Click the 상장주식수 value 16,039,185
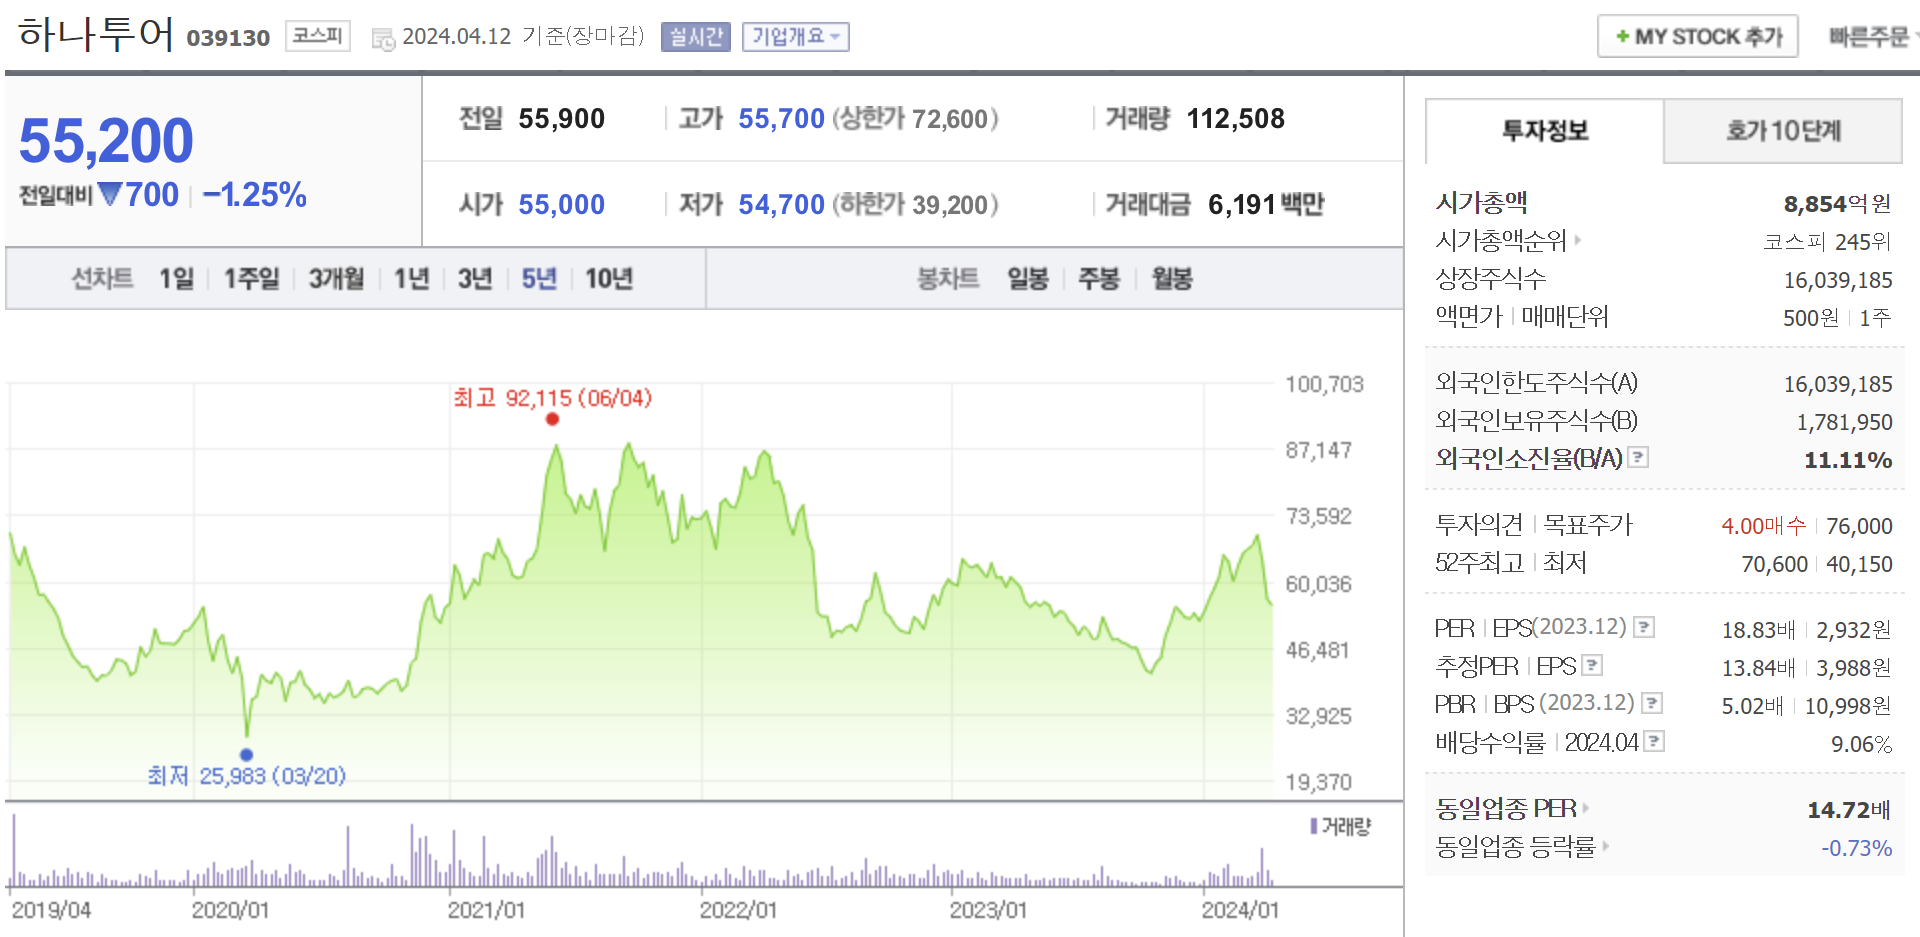The image size is (1920, 937). (x=1838, y=280)
